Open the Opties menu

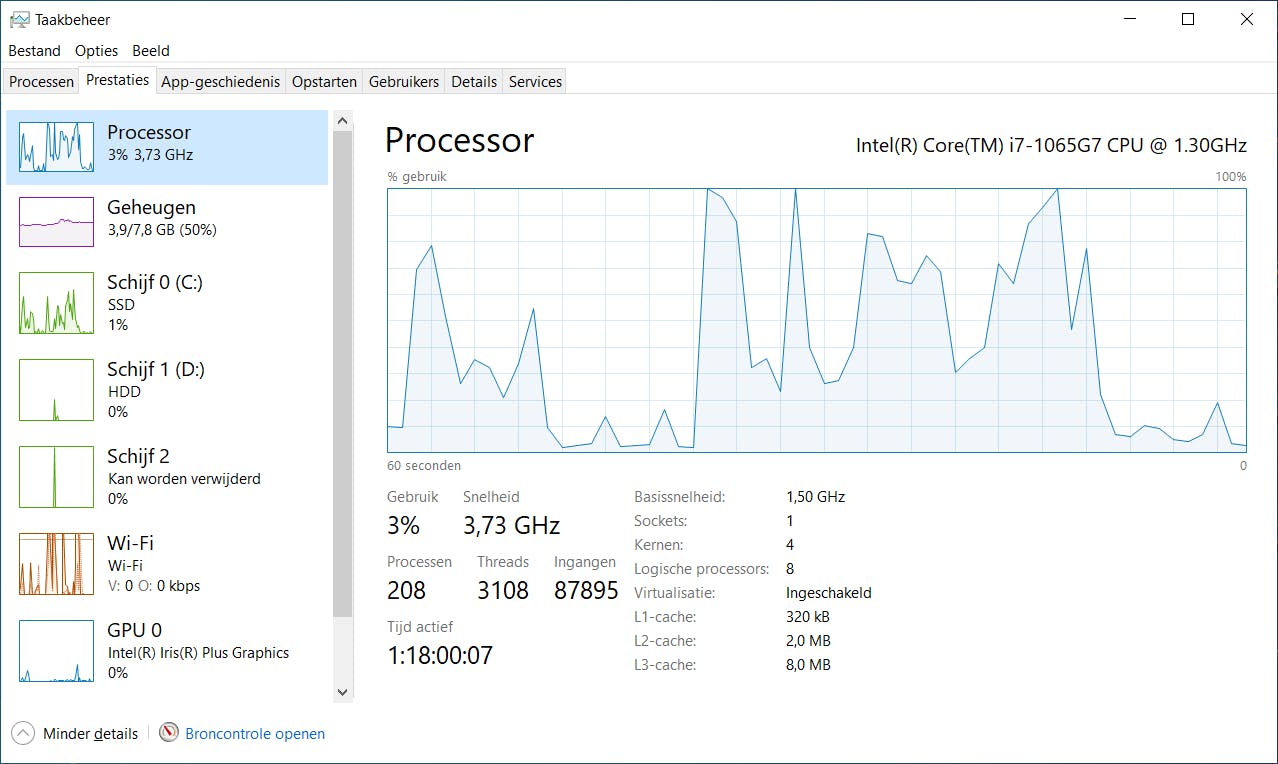pyautogui.click(x=96, y=51)
